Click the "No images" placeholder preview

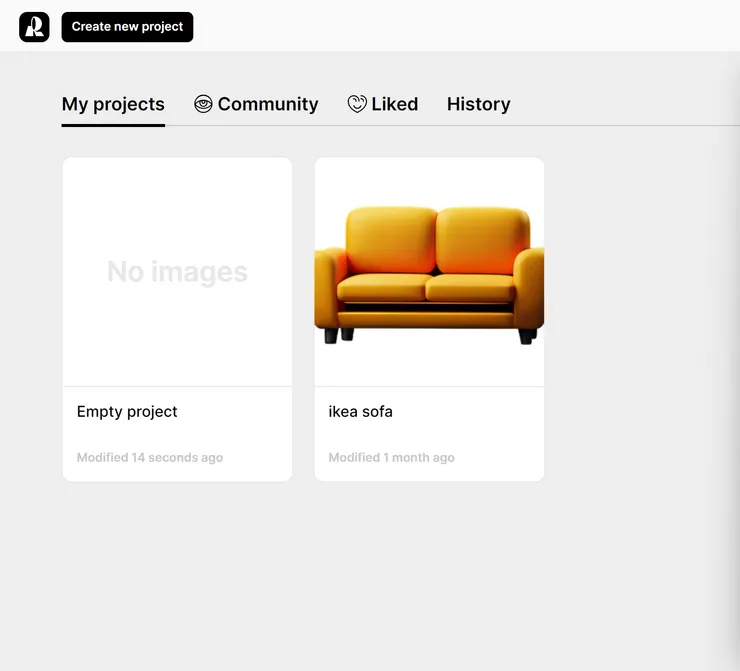click(177, 271)
